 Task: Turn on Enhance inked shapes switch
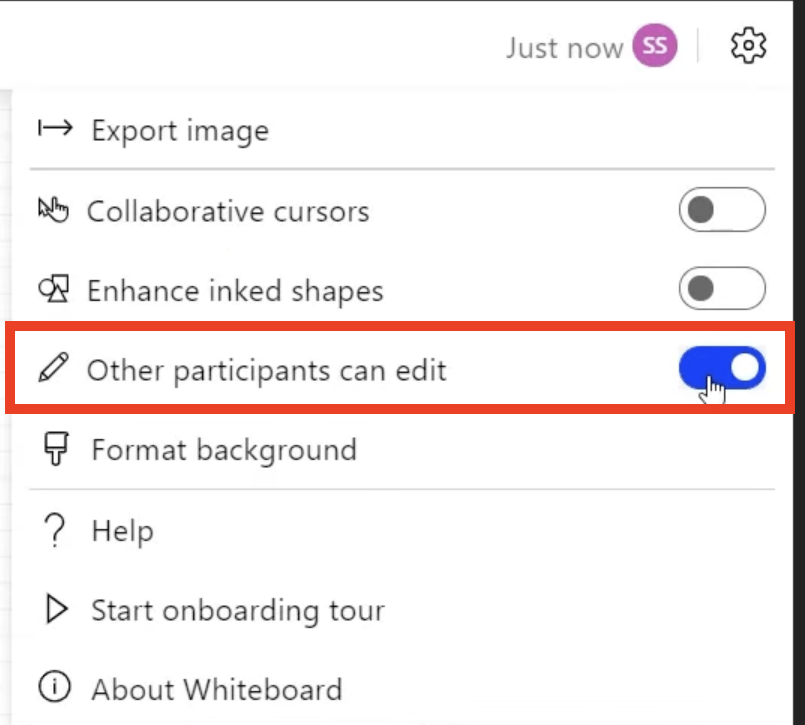(722, 288)
